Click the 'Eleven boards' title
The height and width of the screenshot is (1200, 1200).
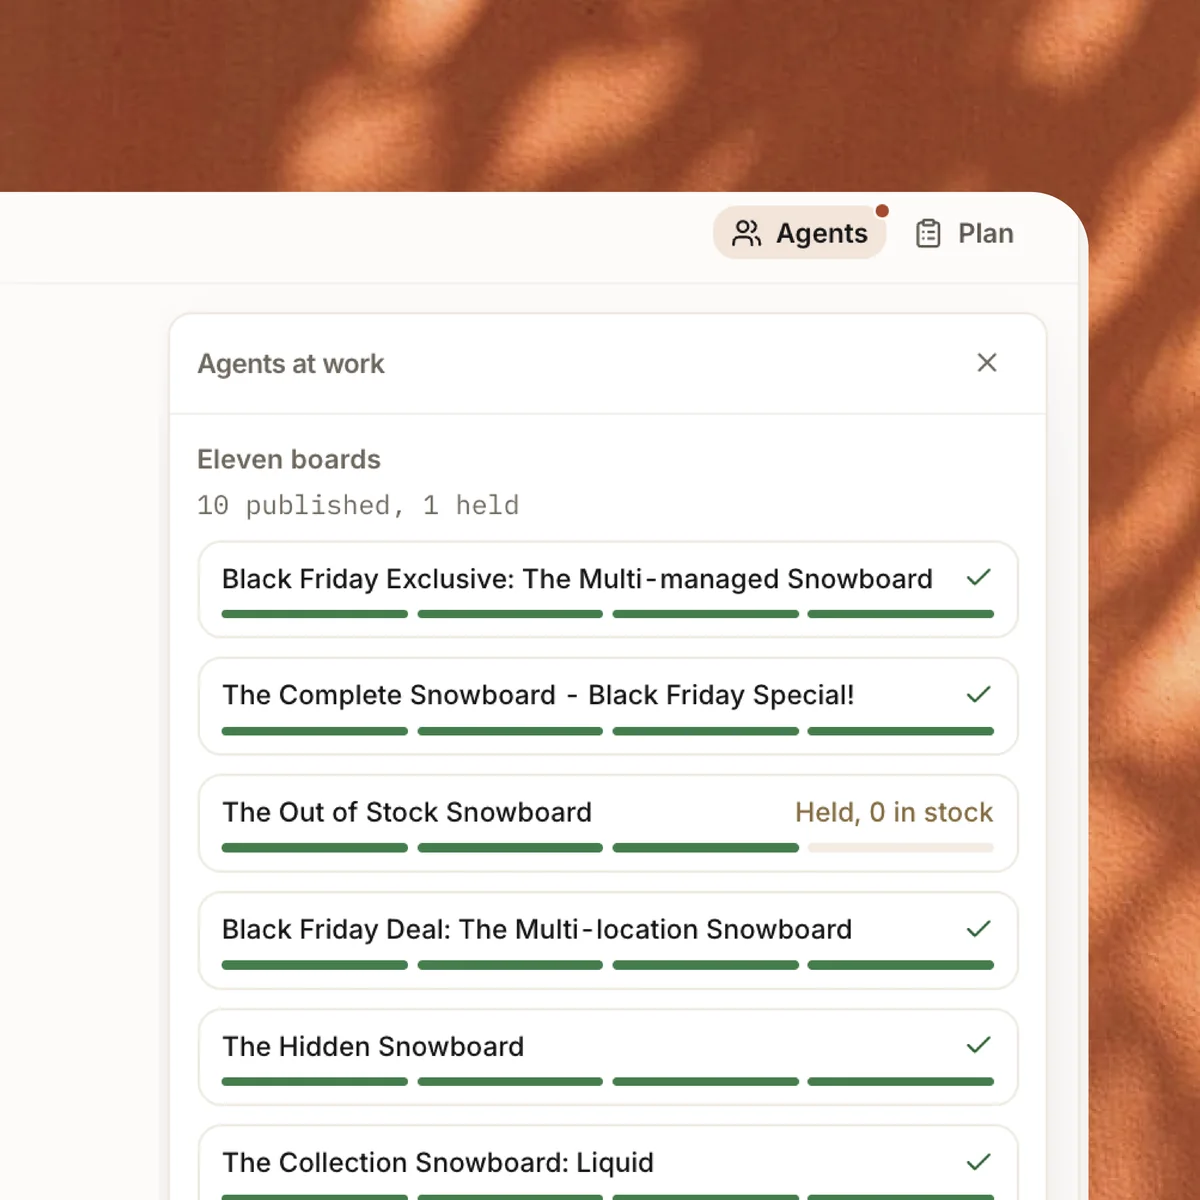pyautogui.click(x=289, y=459)
